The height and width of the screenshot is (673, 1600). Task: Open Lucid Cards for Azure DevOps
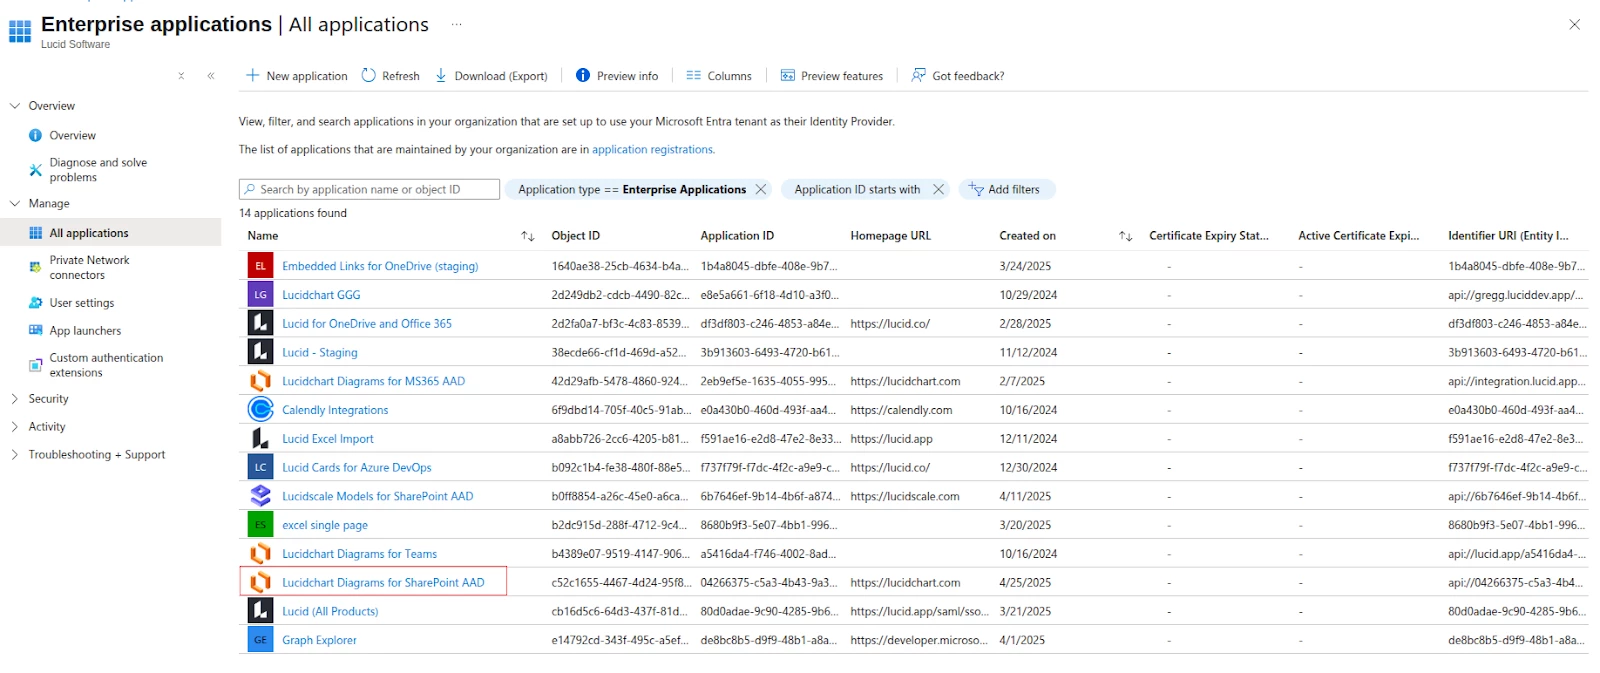point(357,467)
